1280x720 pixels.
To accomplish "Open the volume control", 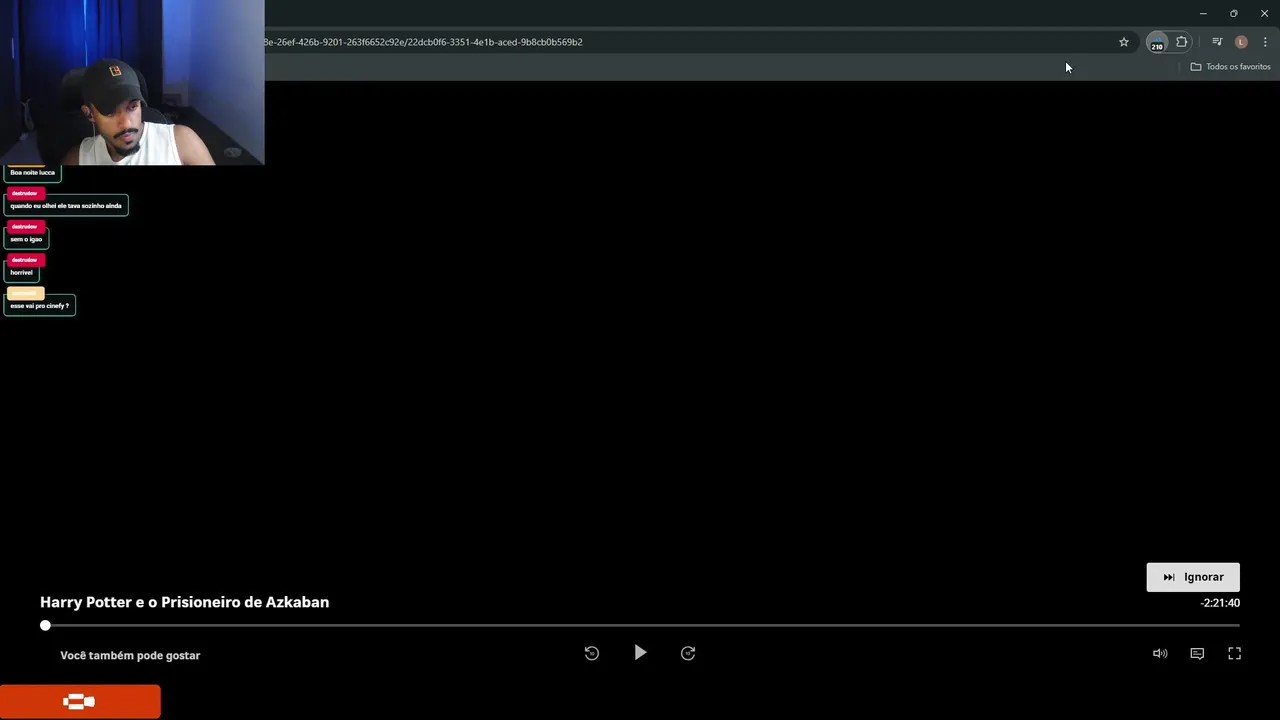I will pos(1160,654).
